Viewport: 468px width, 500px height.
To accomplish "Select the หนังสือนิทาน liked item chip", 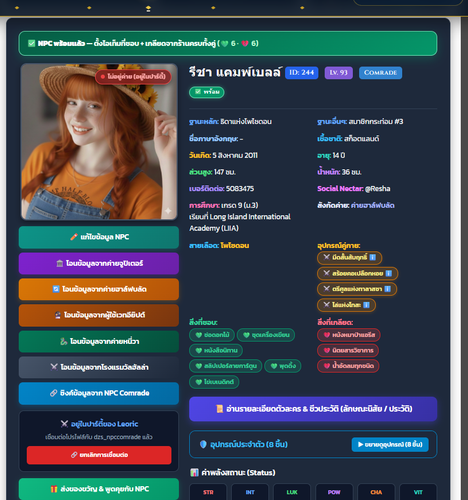I will (x=216, y=350).
